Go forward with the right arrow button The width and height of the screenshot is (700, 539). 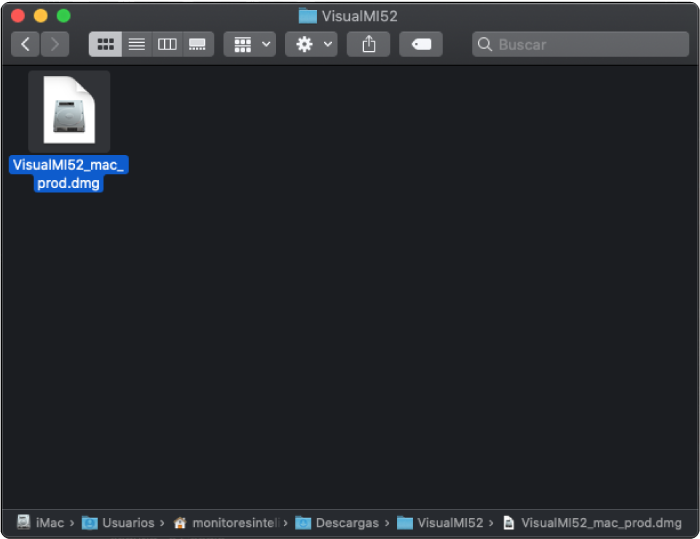click(x=55, y=44)
